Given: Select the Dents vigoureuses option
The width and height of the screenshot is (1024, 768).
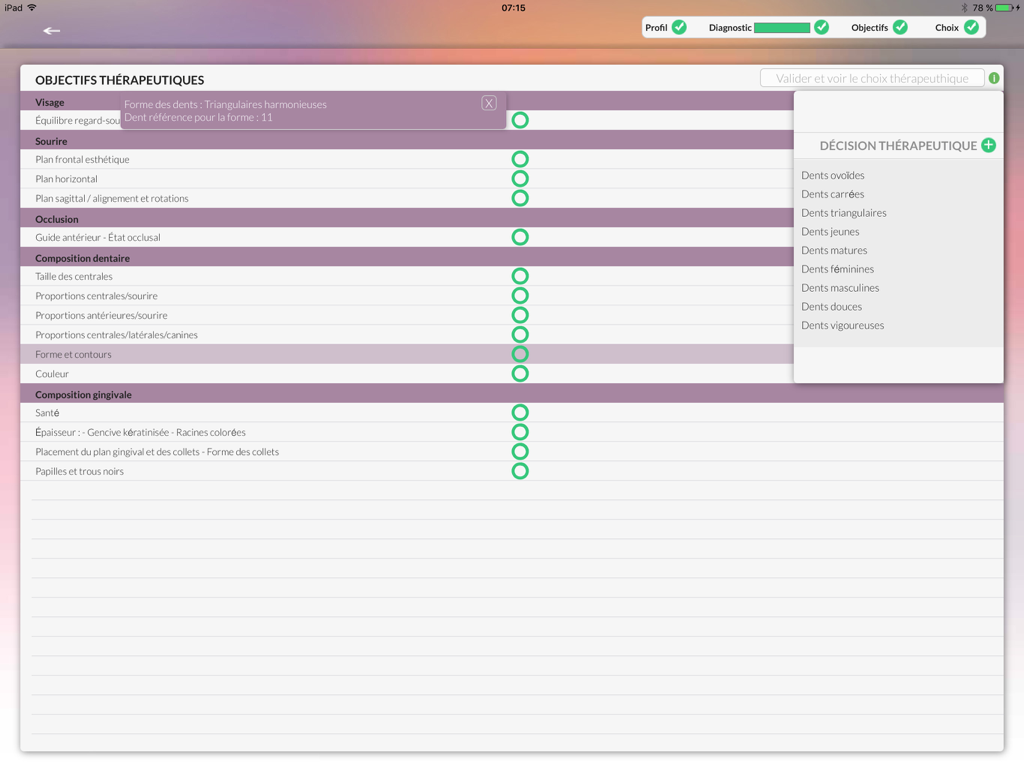Looking at the screenshot, I should (841, 325).
